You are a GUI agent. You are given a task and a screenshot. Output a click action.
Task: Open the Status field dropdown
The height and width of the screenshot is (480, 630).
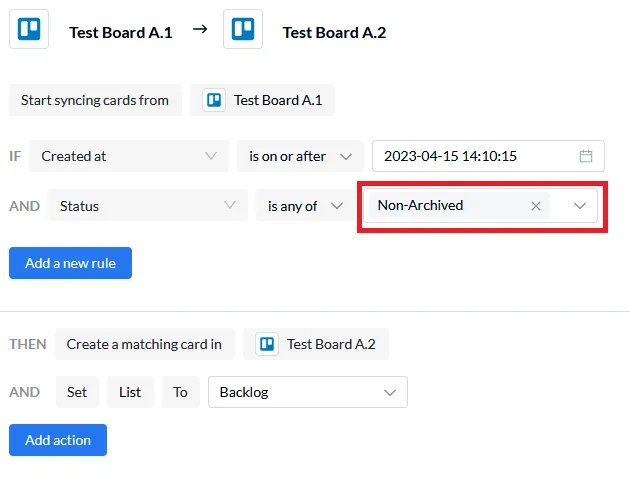click(147, 206)
